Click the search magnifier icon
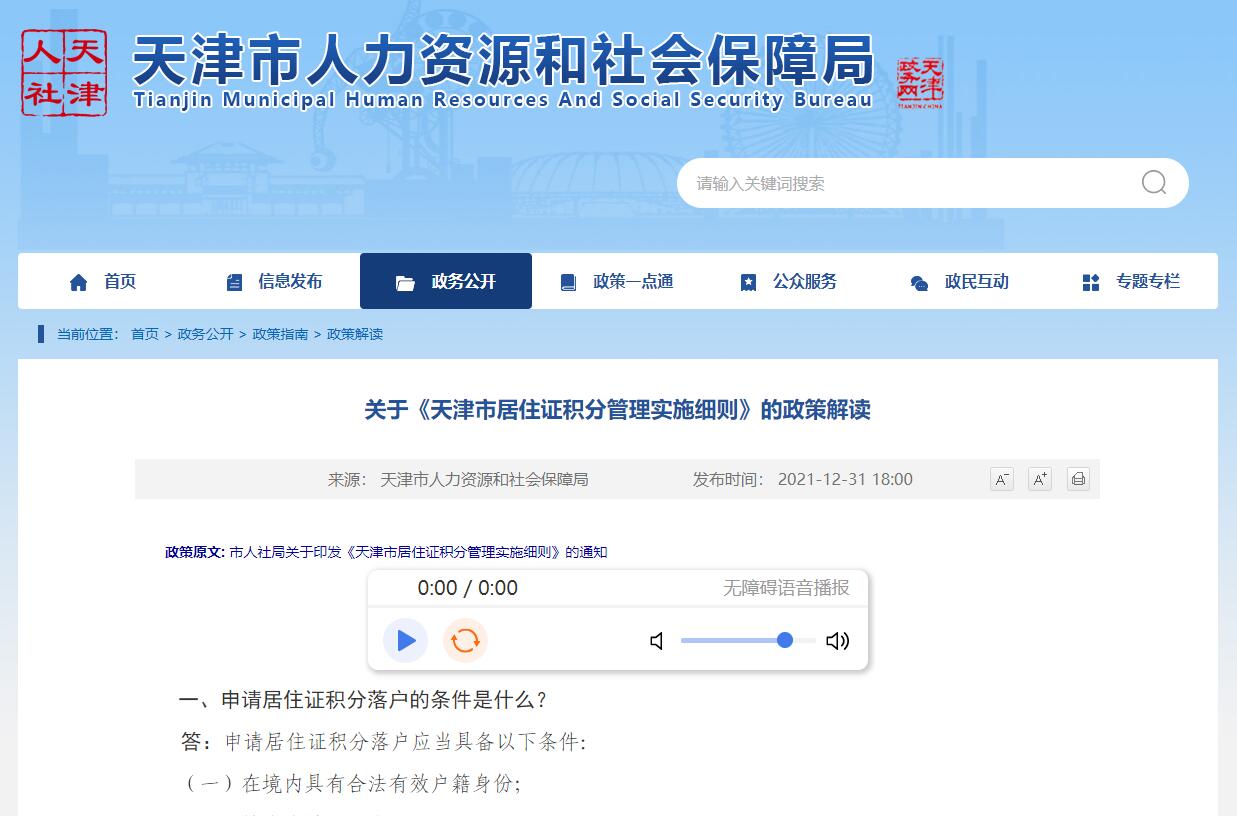1237x816 pixels. point(1154,183)
